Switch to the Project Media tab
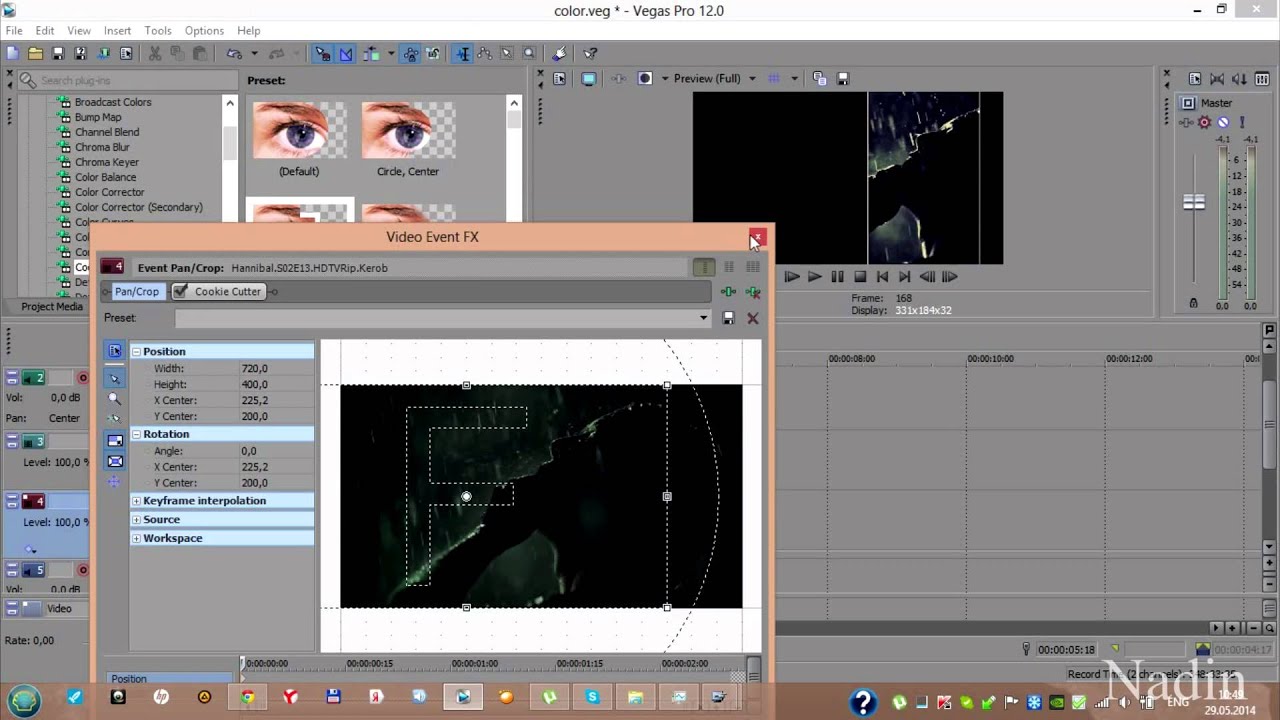The width and height of the screenshot is (1280, 720). (x=52, y=307)
